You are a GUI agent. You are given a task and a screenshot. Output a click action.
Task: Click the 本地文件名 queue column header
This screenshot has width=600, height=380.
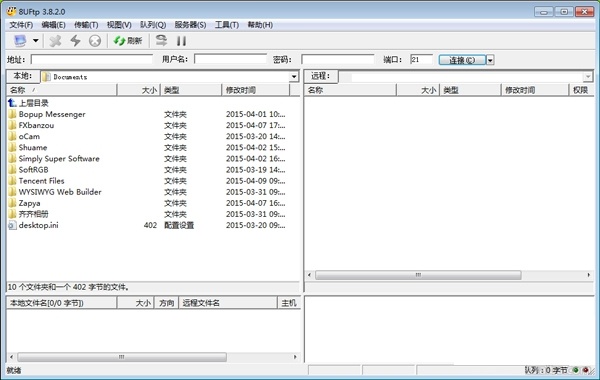[x=62, y=303]
